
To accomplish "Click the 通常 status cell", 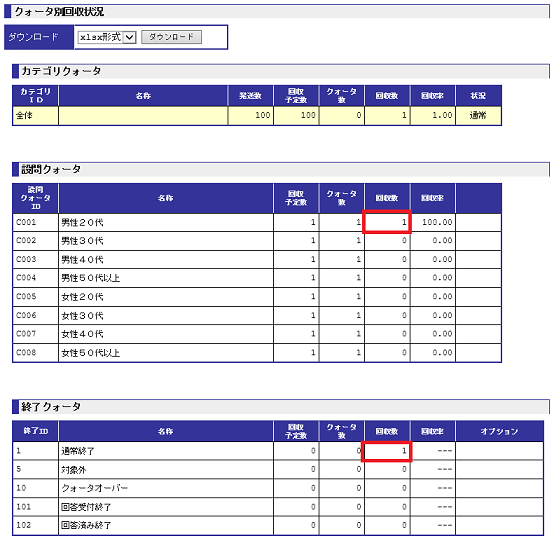I will coord(478,116).
